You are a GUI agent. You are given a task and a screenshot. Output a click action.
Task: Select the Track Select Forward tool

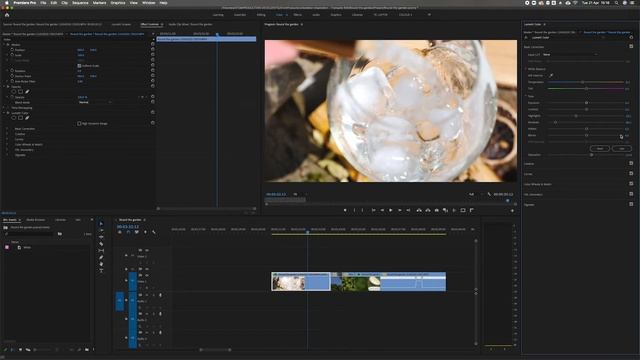click(x=101, y=231)
